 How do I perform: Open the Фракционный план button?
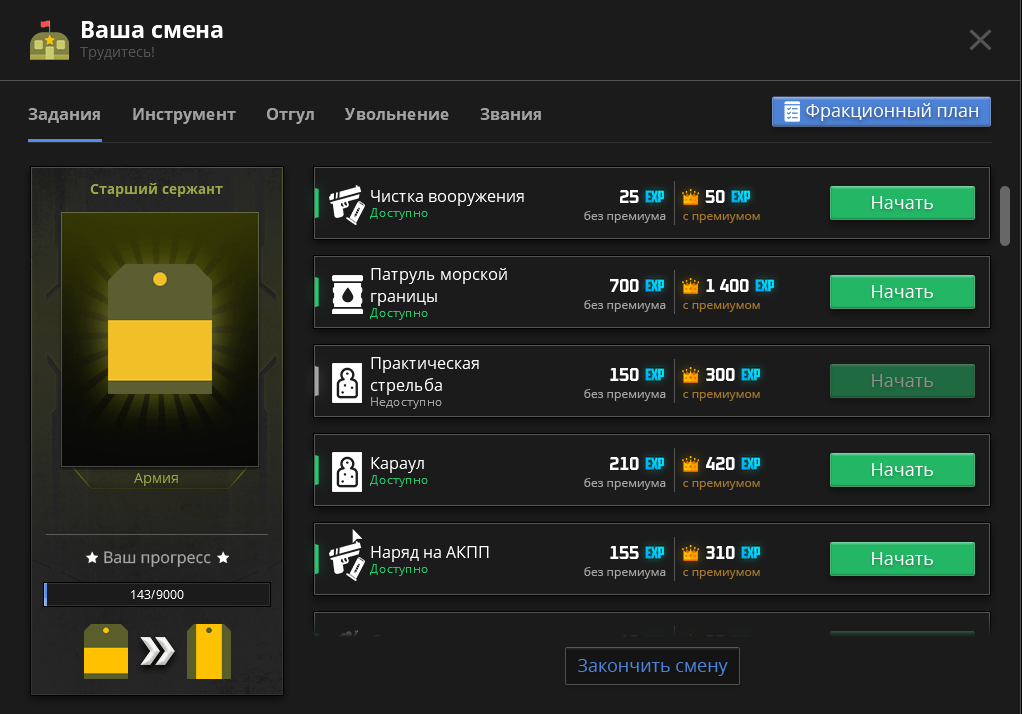tap(881, 112)
